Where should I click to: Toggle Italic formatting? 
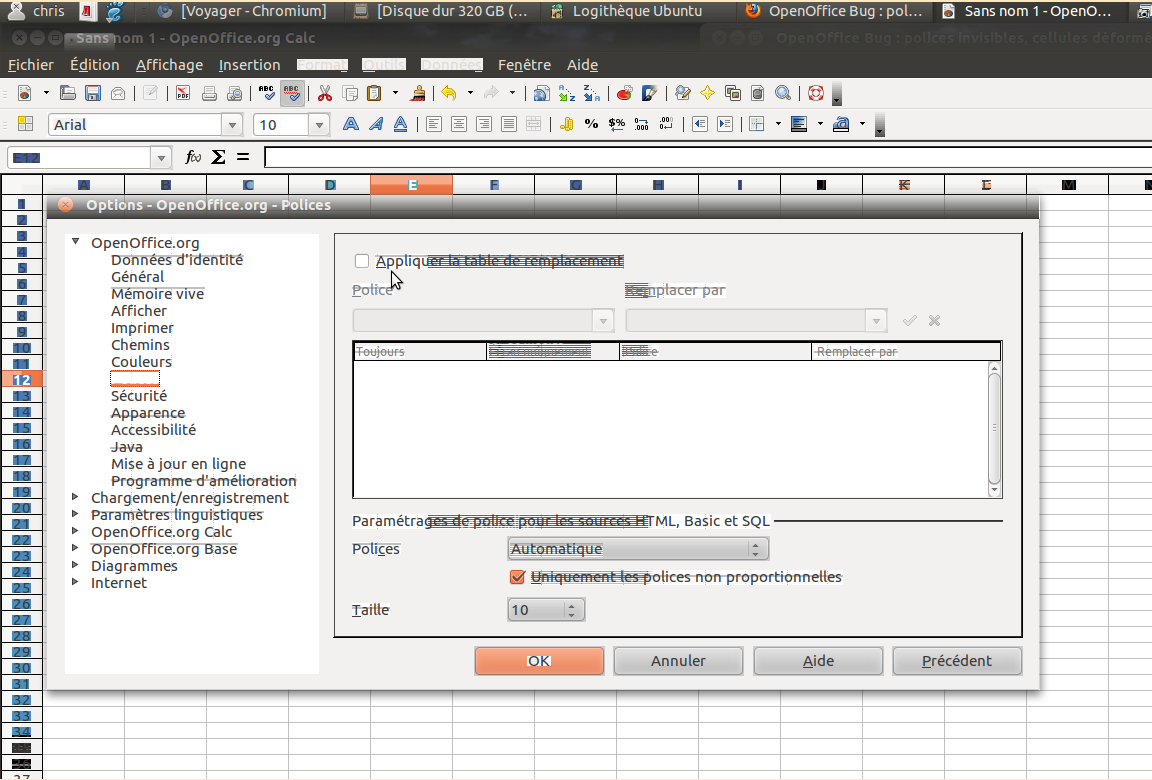click(375, 124)
